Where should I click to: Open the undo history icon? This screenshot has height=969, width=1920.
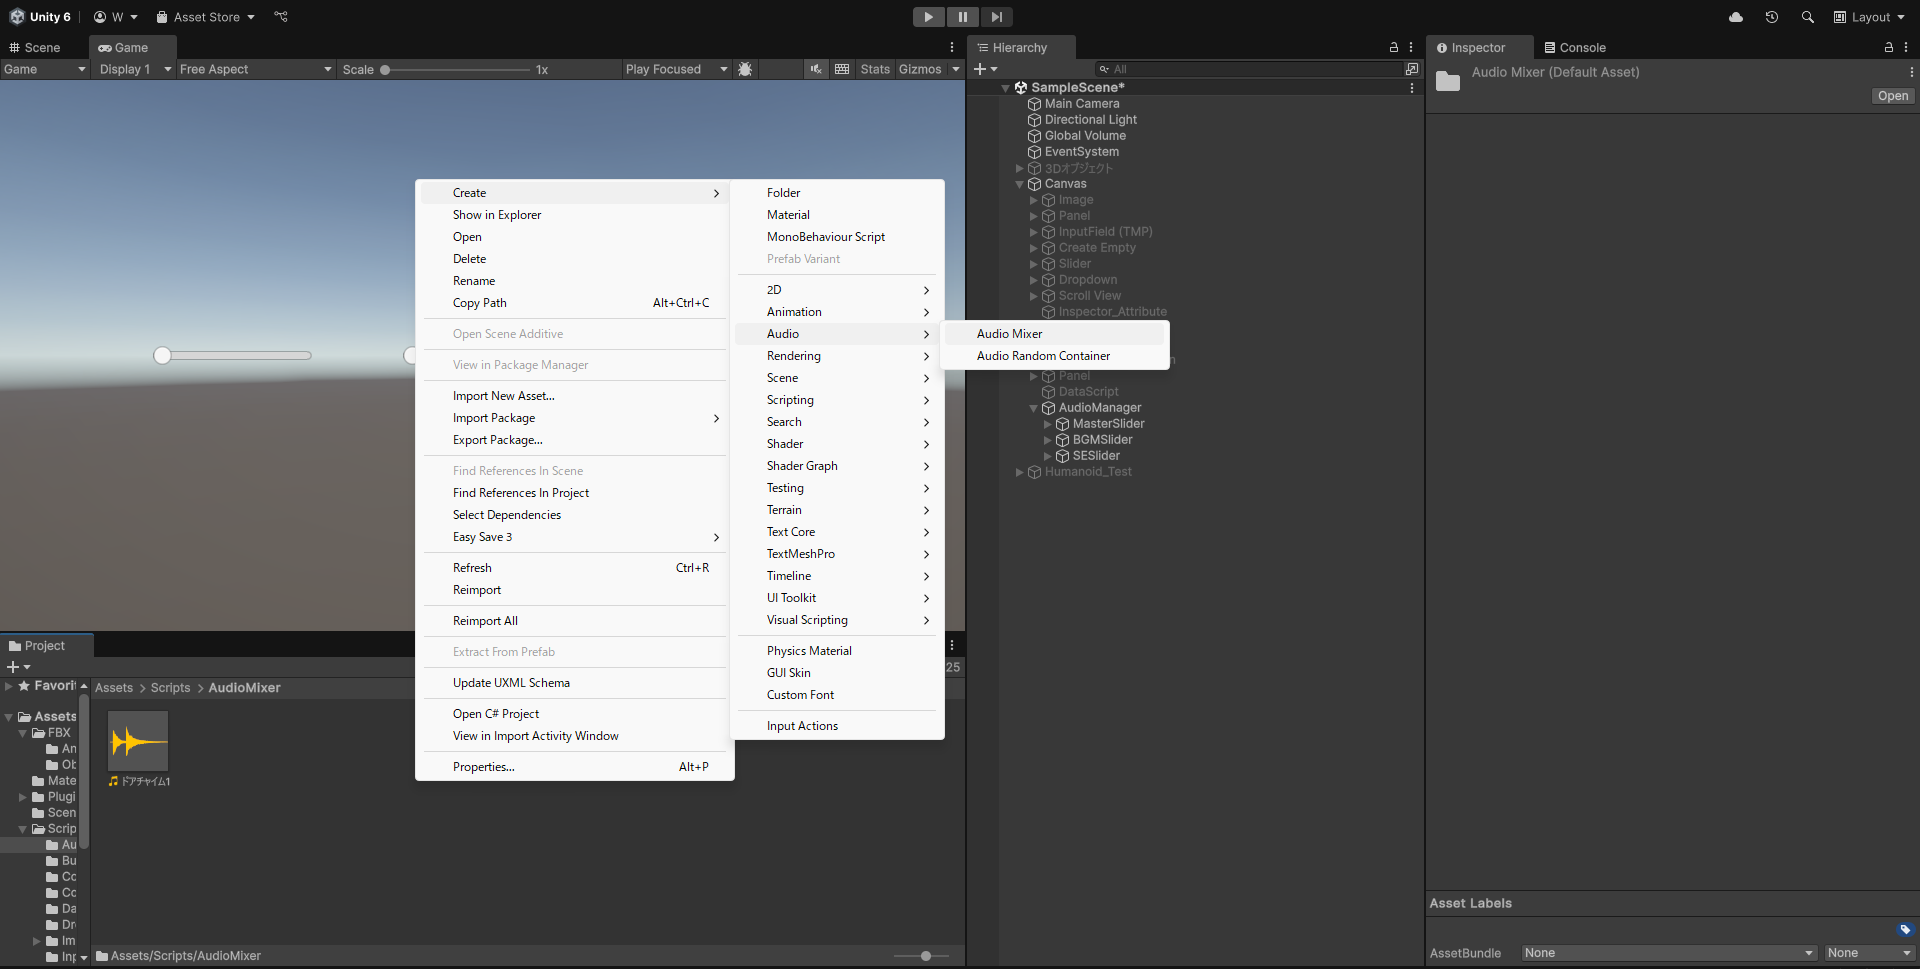(x=1772, y=17)
